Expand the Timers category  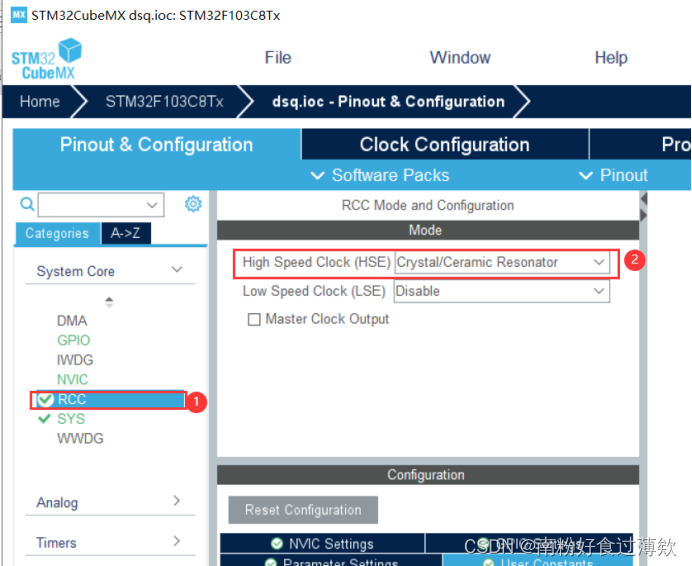[110, 542]
